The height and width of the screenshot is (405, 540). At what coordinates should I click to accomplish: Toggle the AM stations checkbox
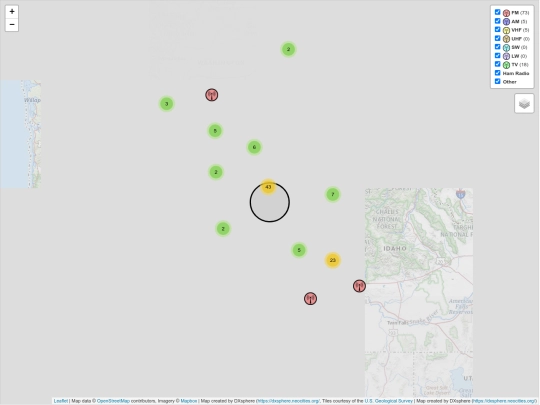[497, 21]
